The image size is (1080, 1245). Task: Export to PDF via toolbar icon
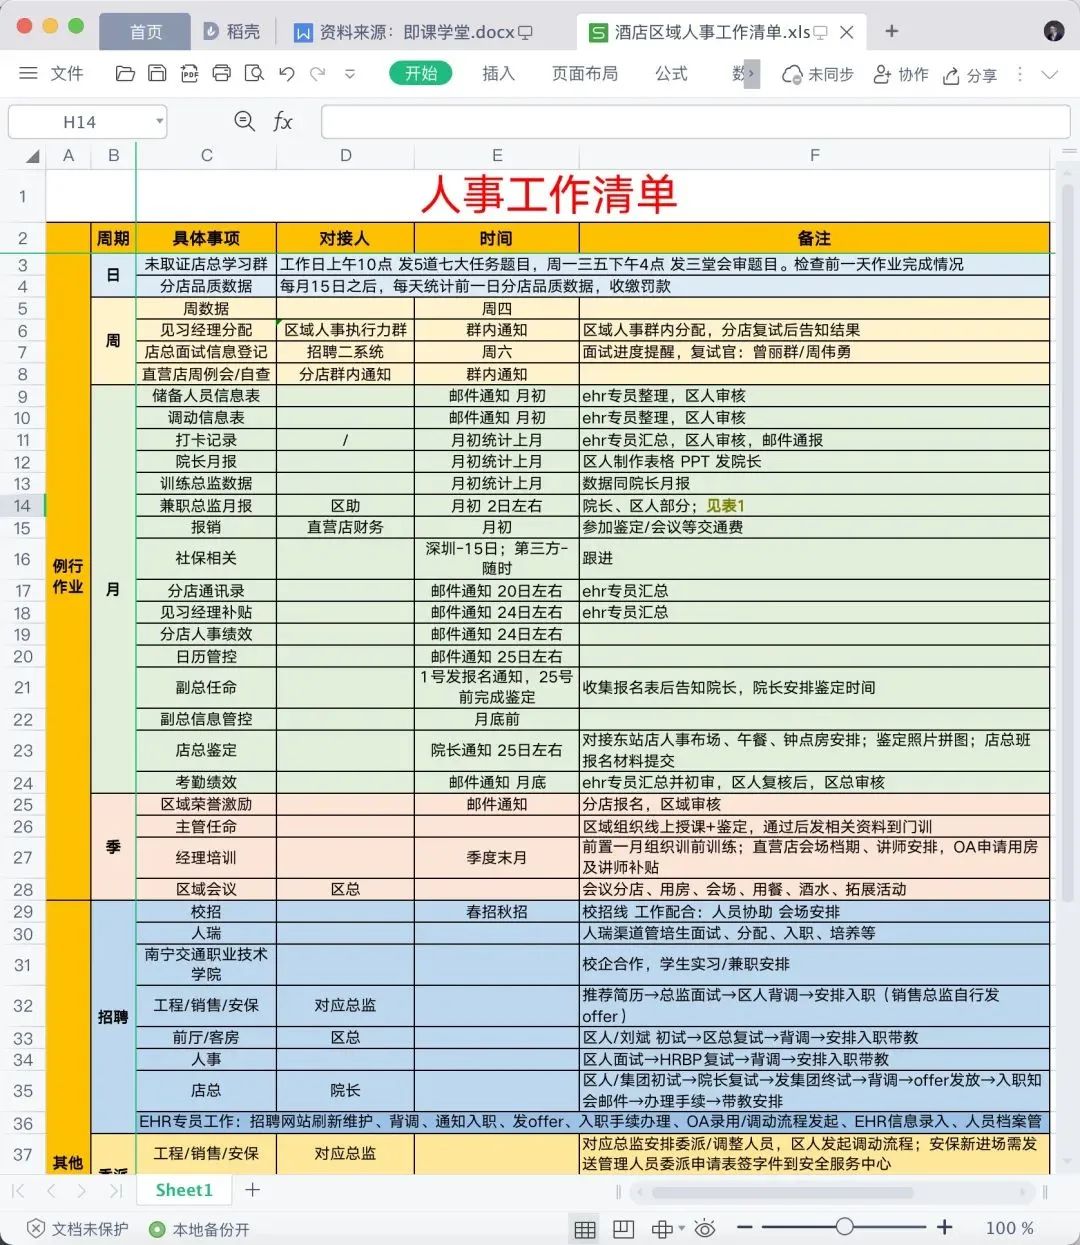coord(189,73)
